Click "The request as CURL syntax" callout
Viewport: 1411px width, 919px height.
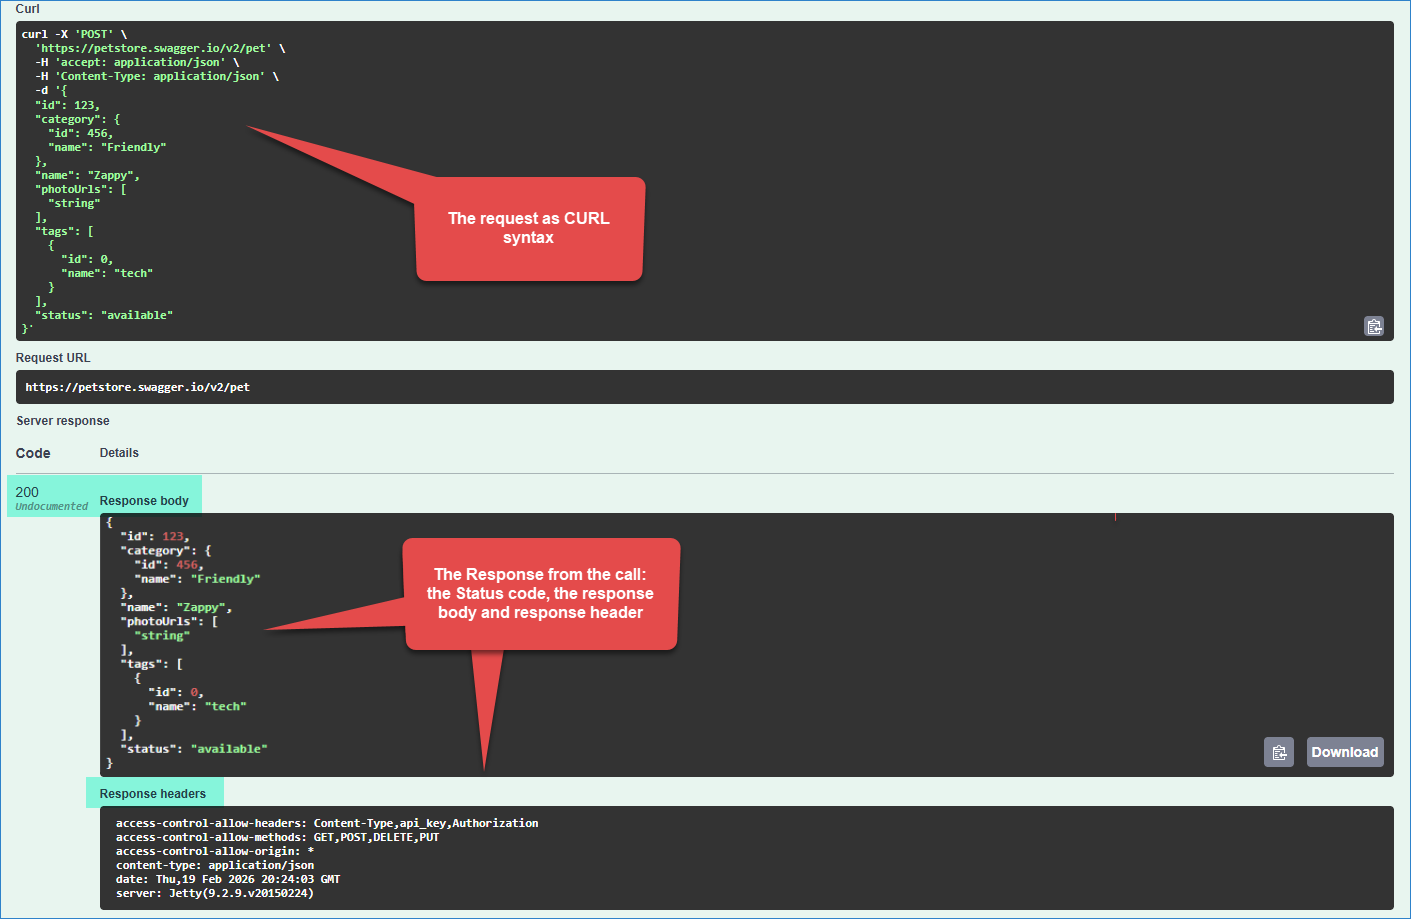coord(529,228)
